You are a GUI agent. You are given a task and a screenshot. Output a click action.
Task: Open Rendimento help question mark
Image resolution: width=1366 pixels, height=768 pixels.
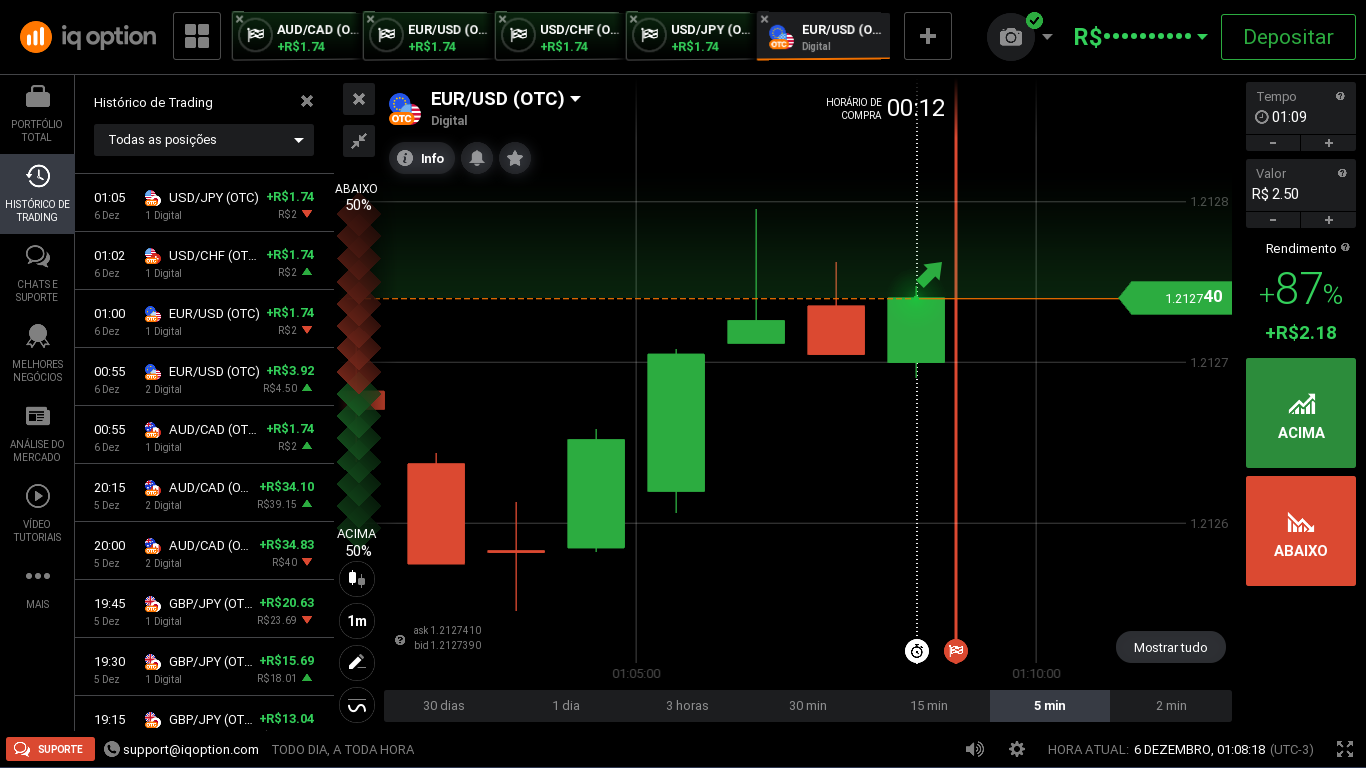pyautogui.click(x=1345, y=247)
